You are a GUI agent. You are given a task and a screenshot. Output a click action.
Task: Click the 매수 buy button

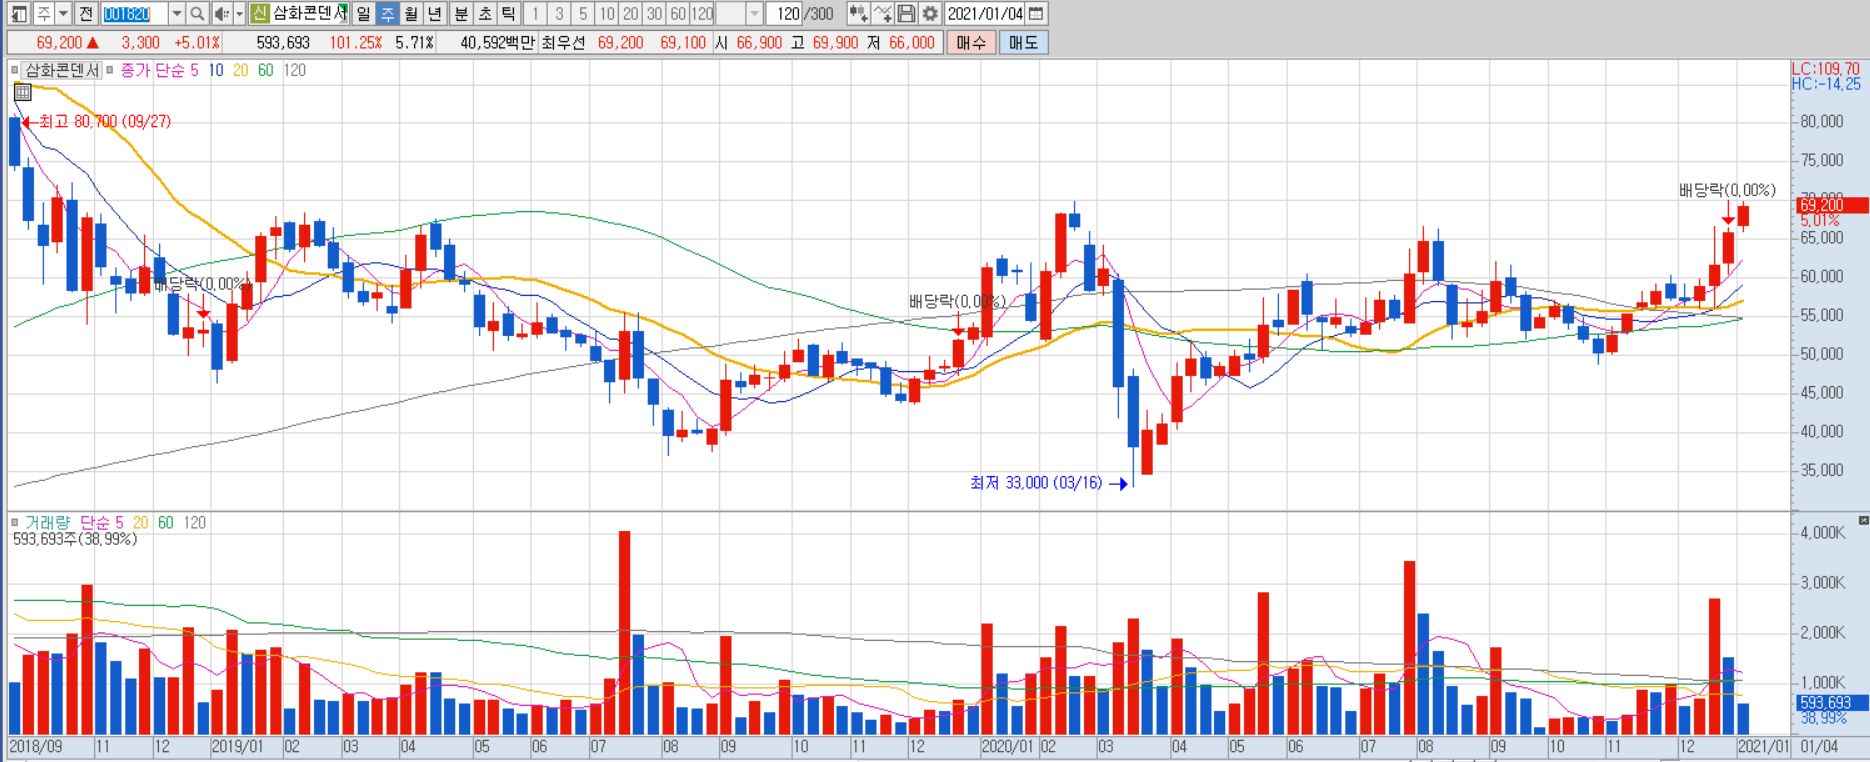pyautogui.click(x=970, y=43)
